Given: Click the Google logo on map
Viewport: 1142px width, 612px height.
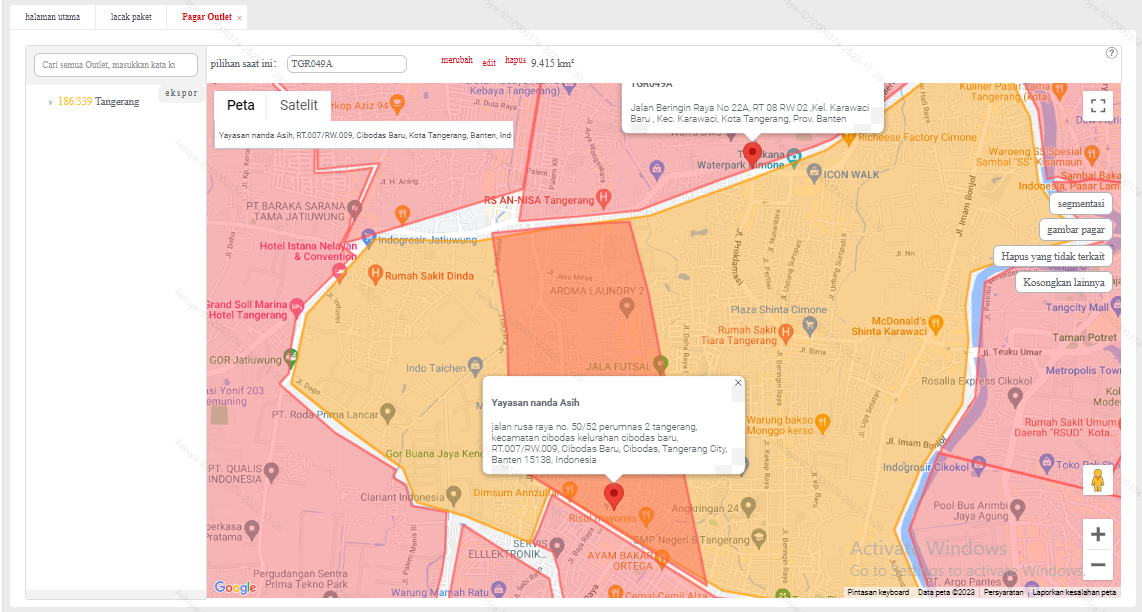Looking at the screenshot, I should pos(235,587).
